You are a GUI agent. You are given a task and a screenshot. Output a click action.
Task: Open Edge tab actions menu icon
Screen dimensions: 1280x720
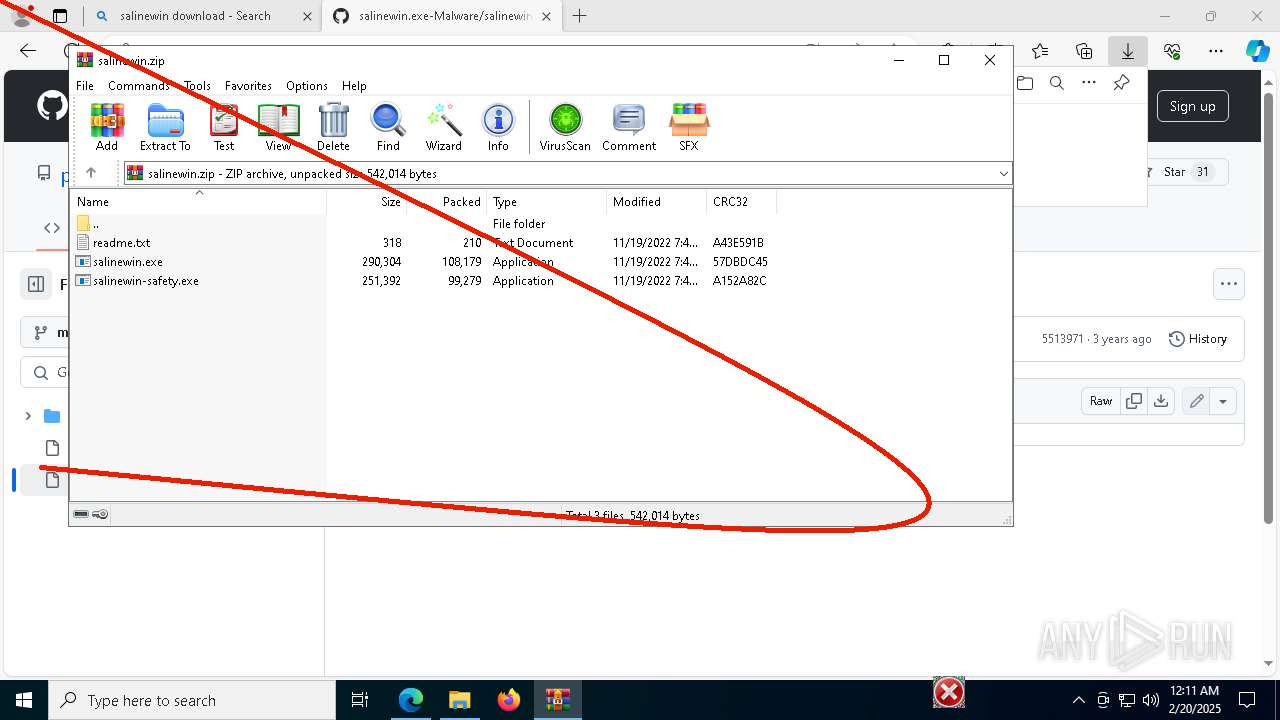60,16
